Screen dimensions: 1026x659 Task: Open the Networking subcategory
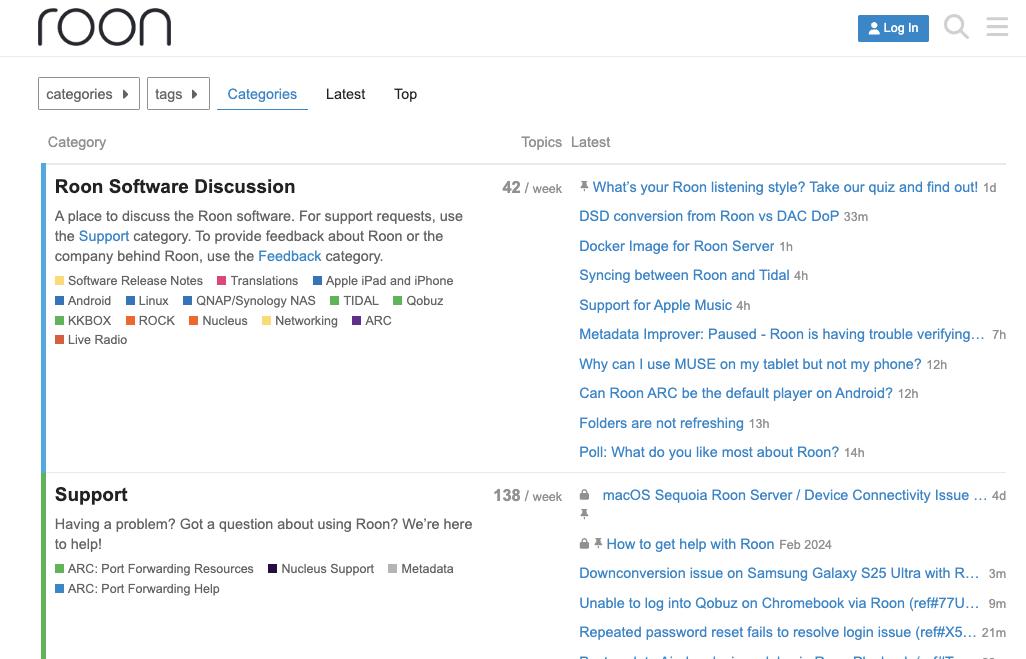pos(300,321)
